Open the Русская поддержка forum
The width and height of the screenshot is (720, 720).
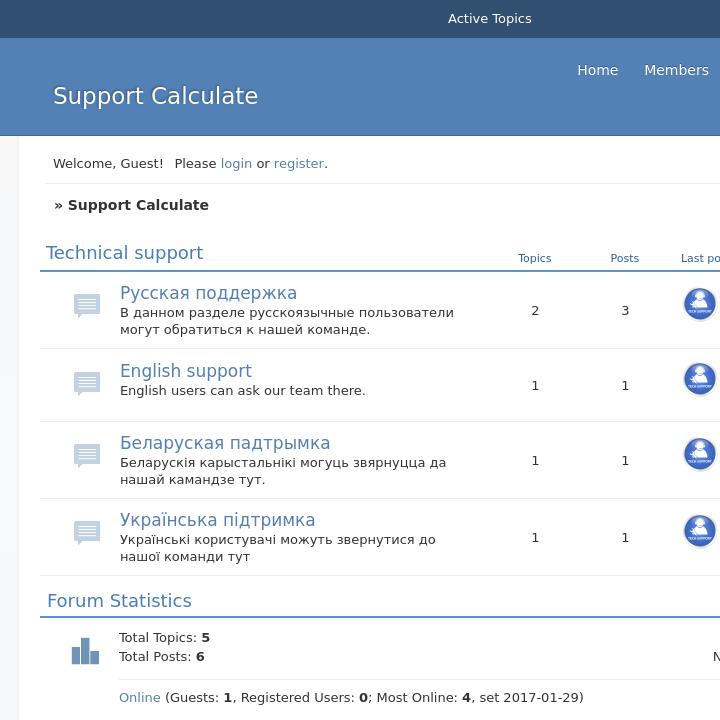point(208,293)
